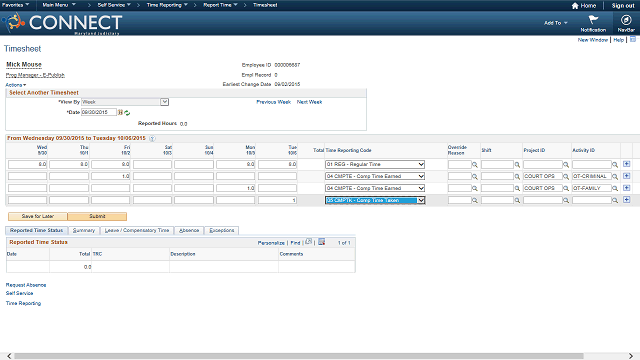Viewport: 640px width, 360px height.
Task: Add row with plus icon on Regular Time row
Action: [627, 164]
